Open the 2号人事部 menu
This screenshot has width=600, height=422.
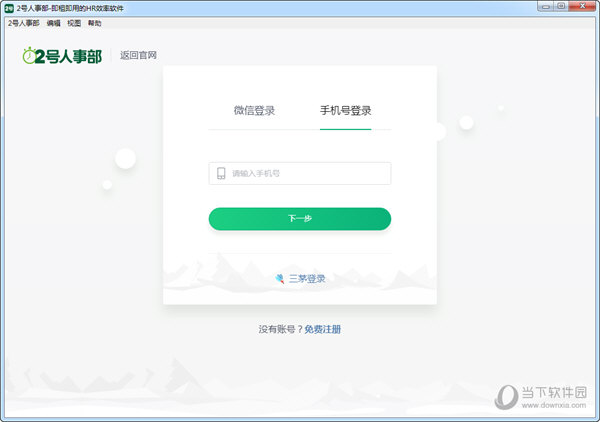point(23,23)
